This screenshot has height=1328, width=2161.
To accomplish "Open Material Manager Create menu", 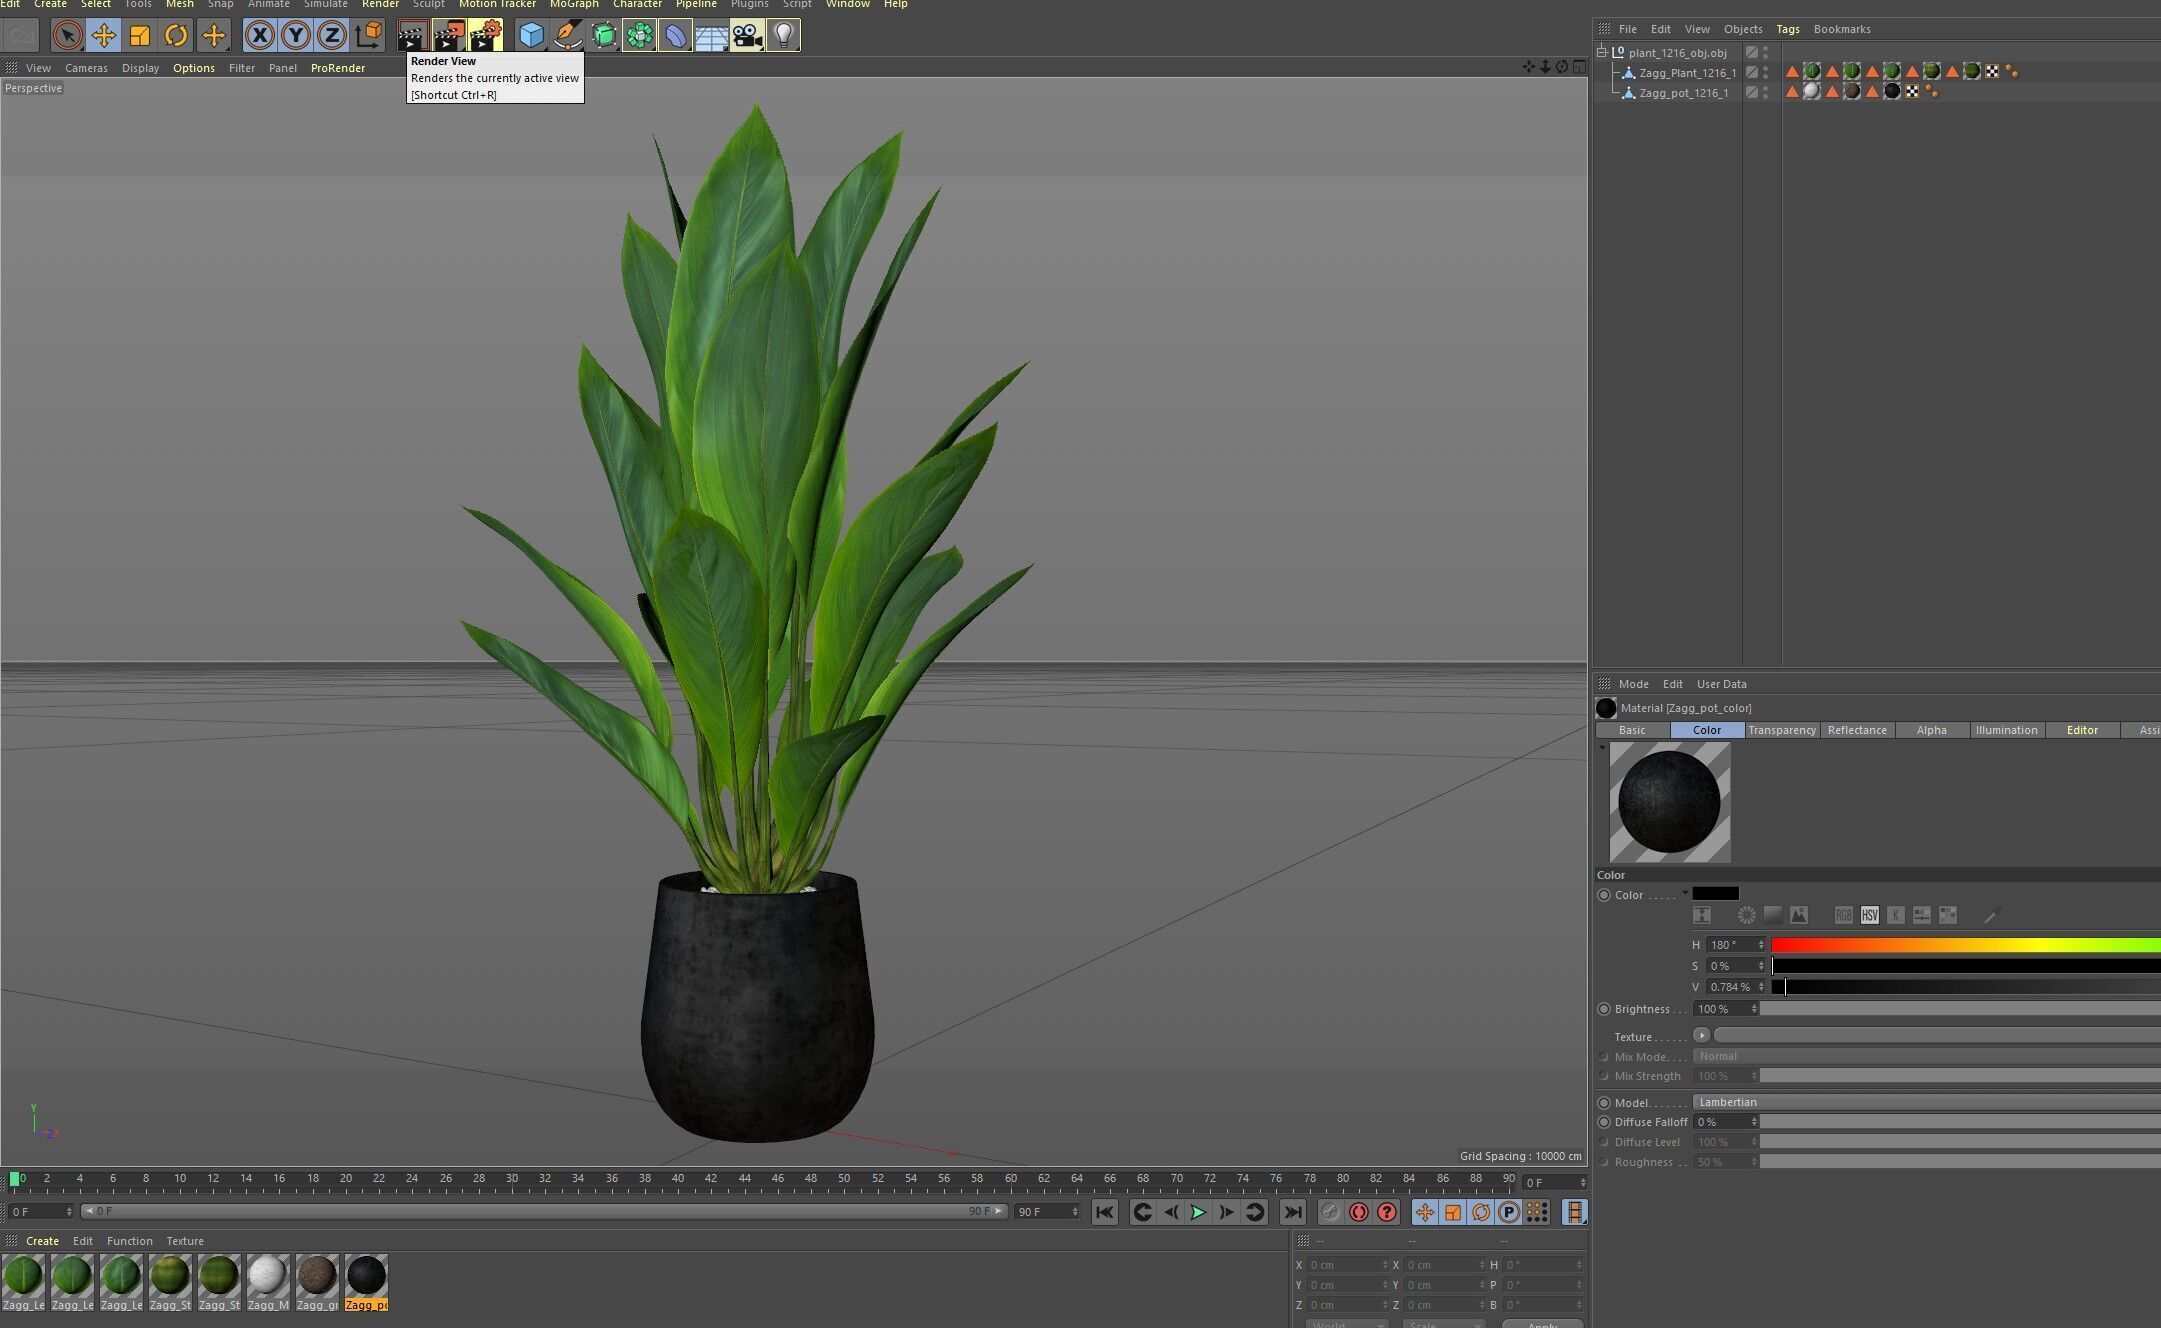I will (x=42, y=1241).
